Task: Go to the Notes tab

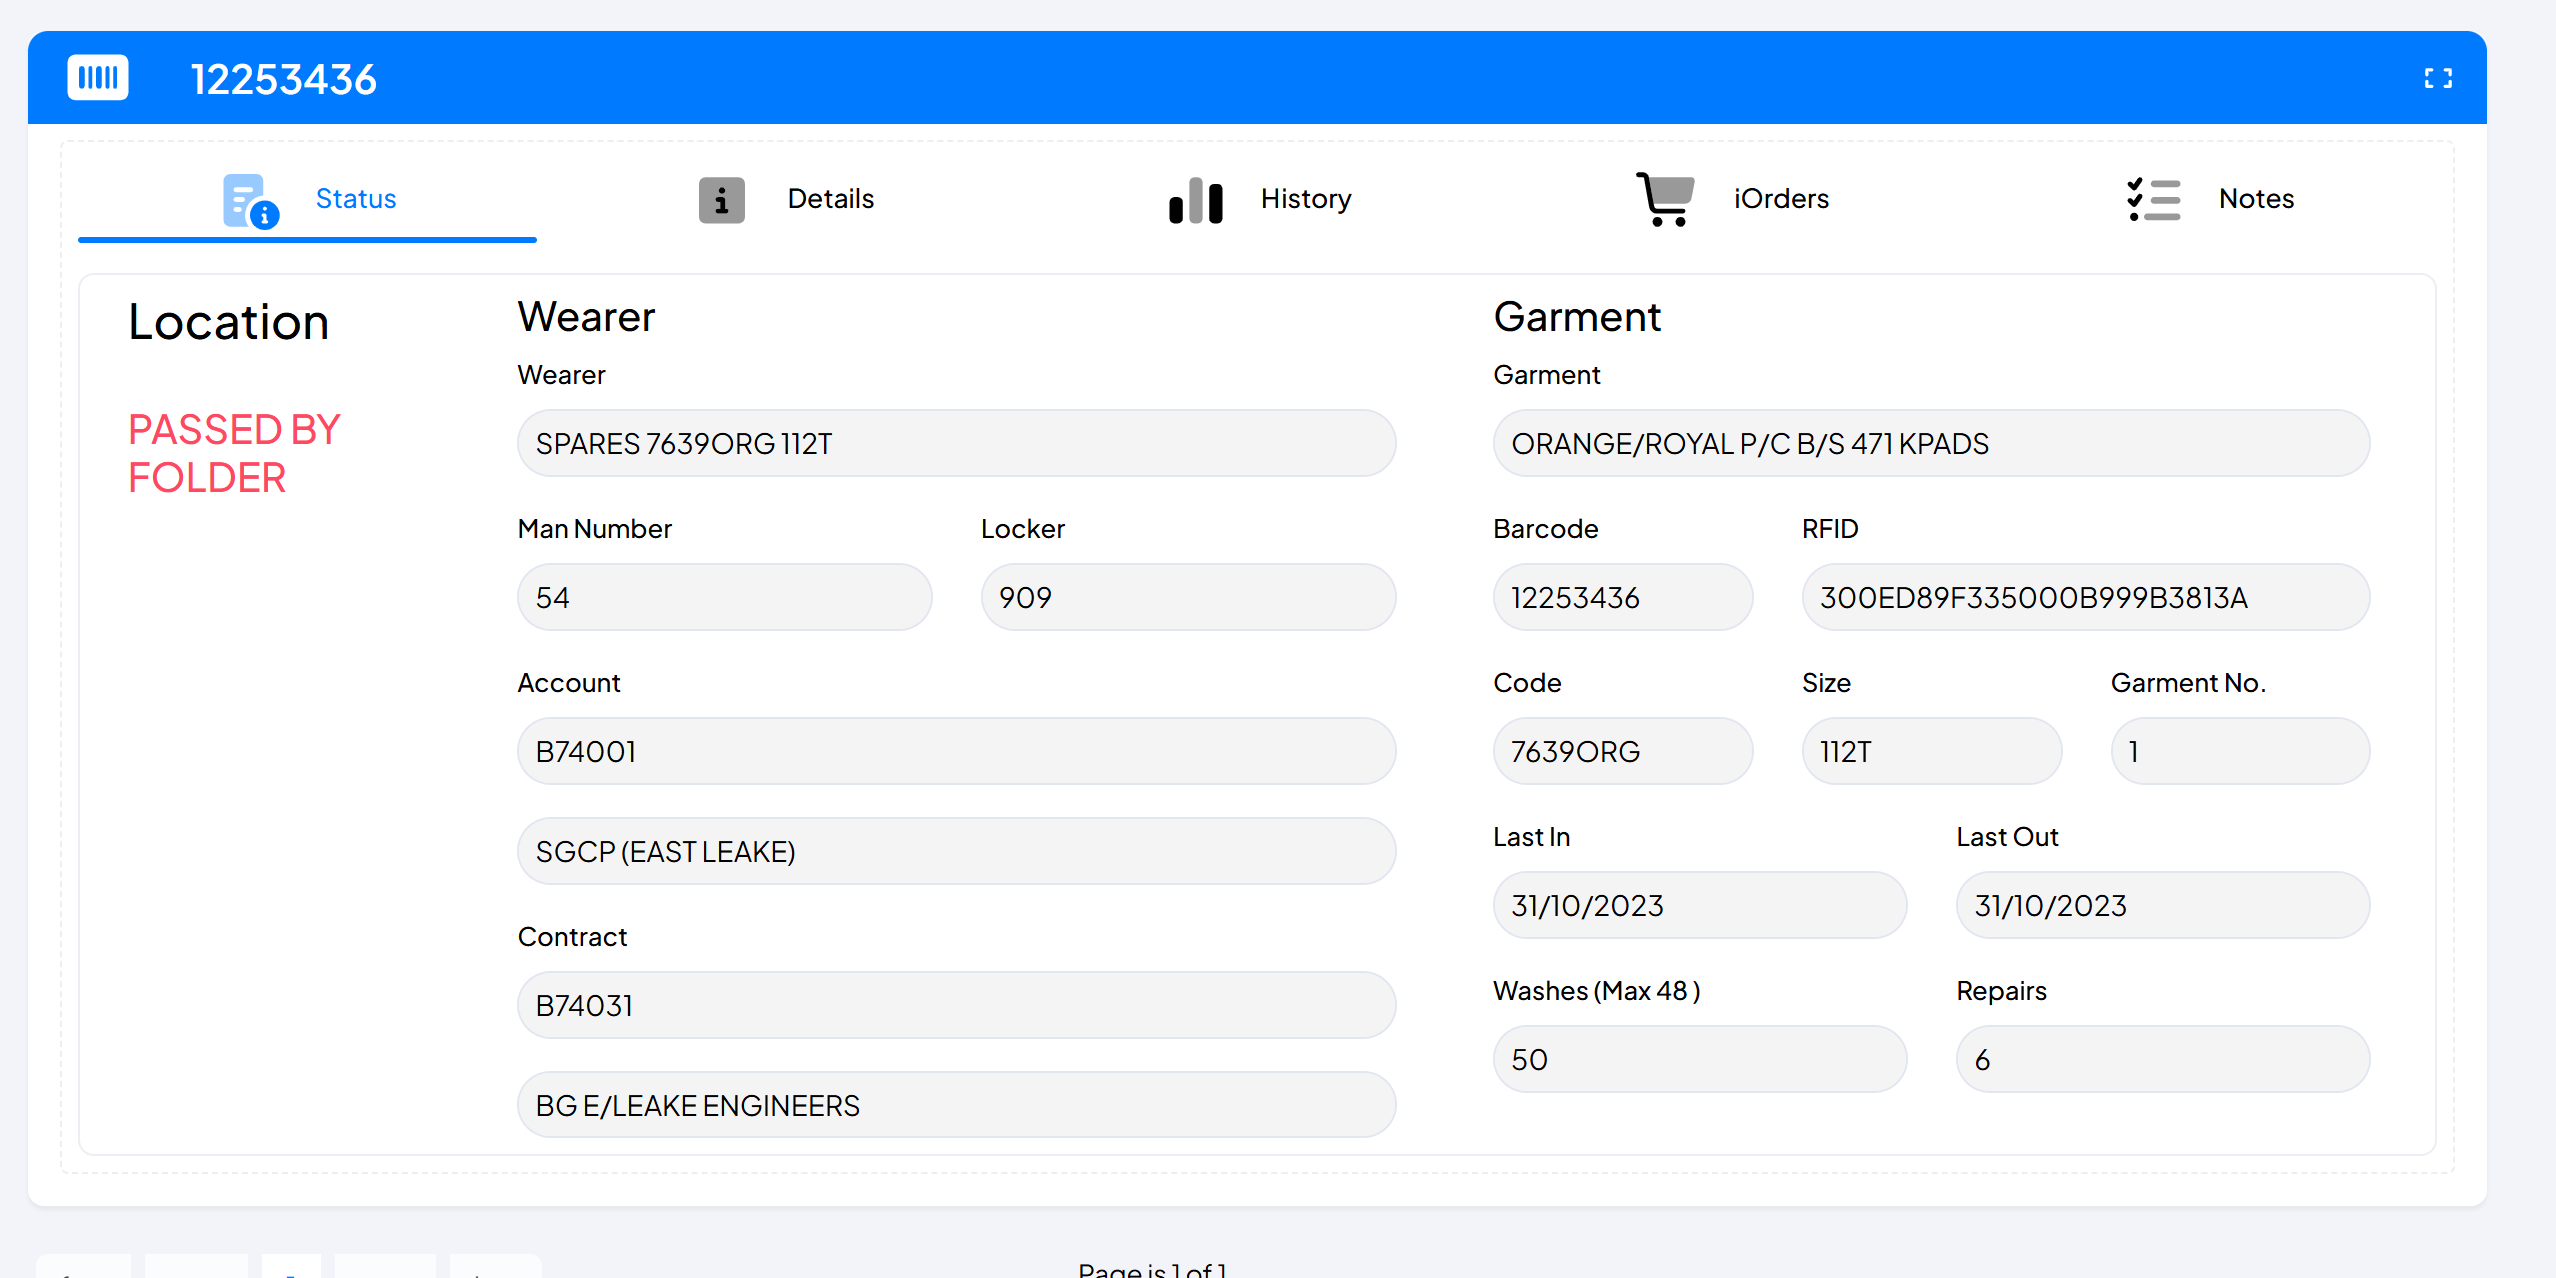Action: pyautogui.click(x=2256, y=199)
